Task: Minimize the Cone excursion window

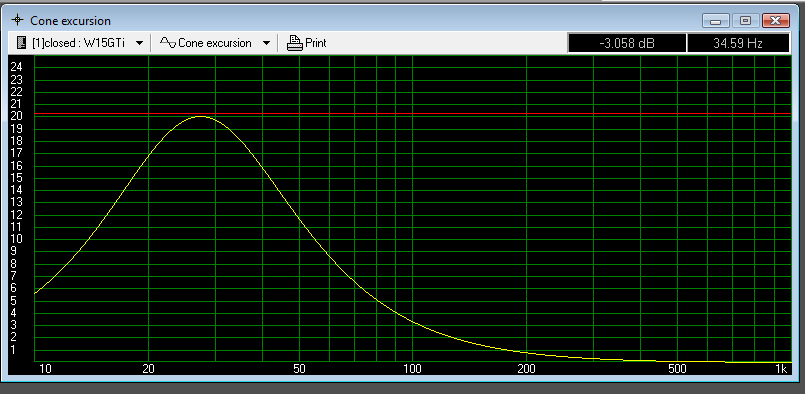Action: pyautogui.click(x=716, y=21)
